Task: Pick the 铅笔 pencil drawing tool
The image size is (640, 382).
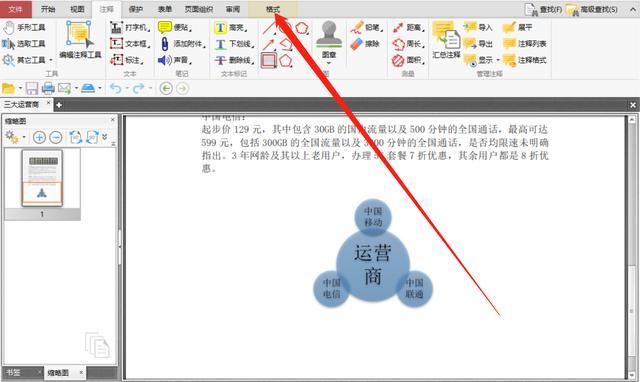Action: click(367, 27)
